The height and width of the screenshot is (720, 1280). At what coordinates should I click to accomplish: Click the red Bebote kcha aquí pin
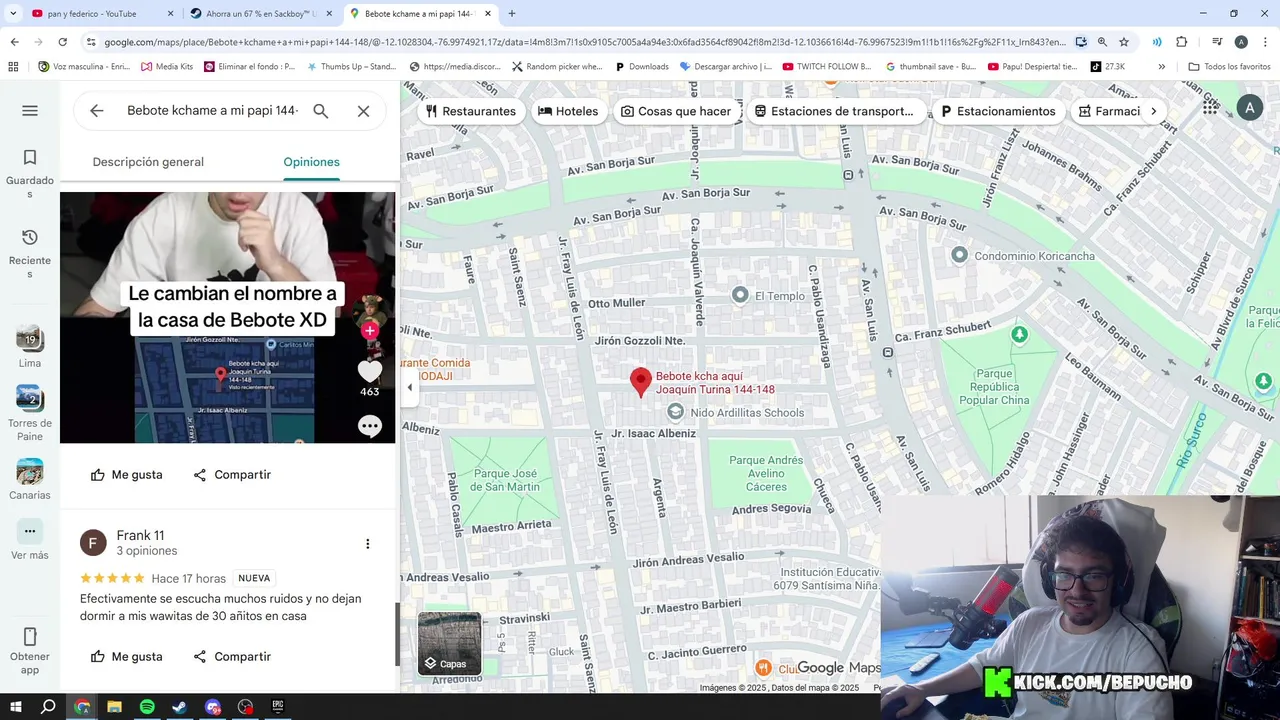click(x=641, y=382)
